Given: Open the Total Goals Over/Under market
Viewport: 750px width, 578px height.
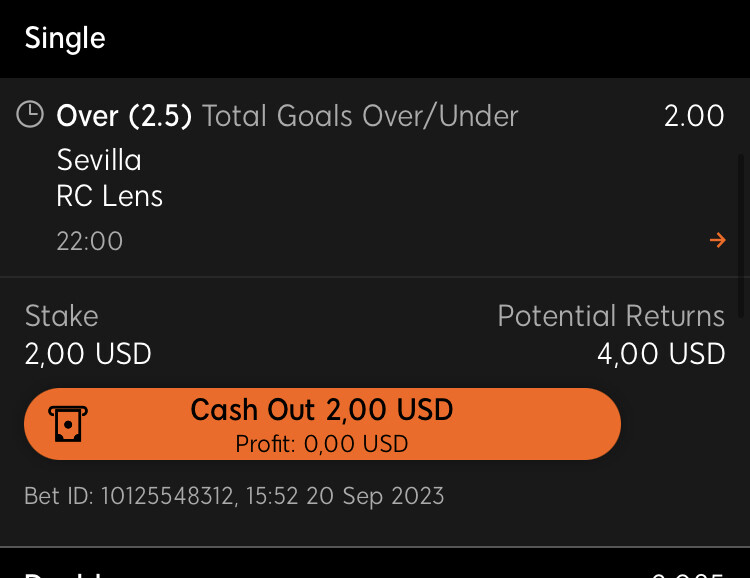Looking at the screenshot, I should coord(360,116).
